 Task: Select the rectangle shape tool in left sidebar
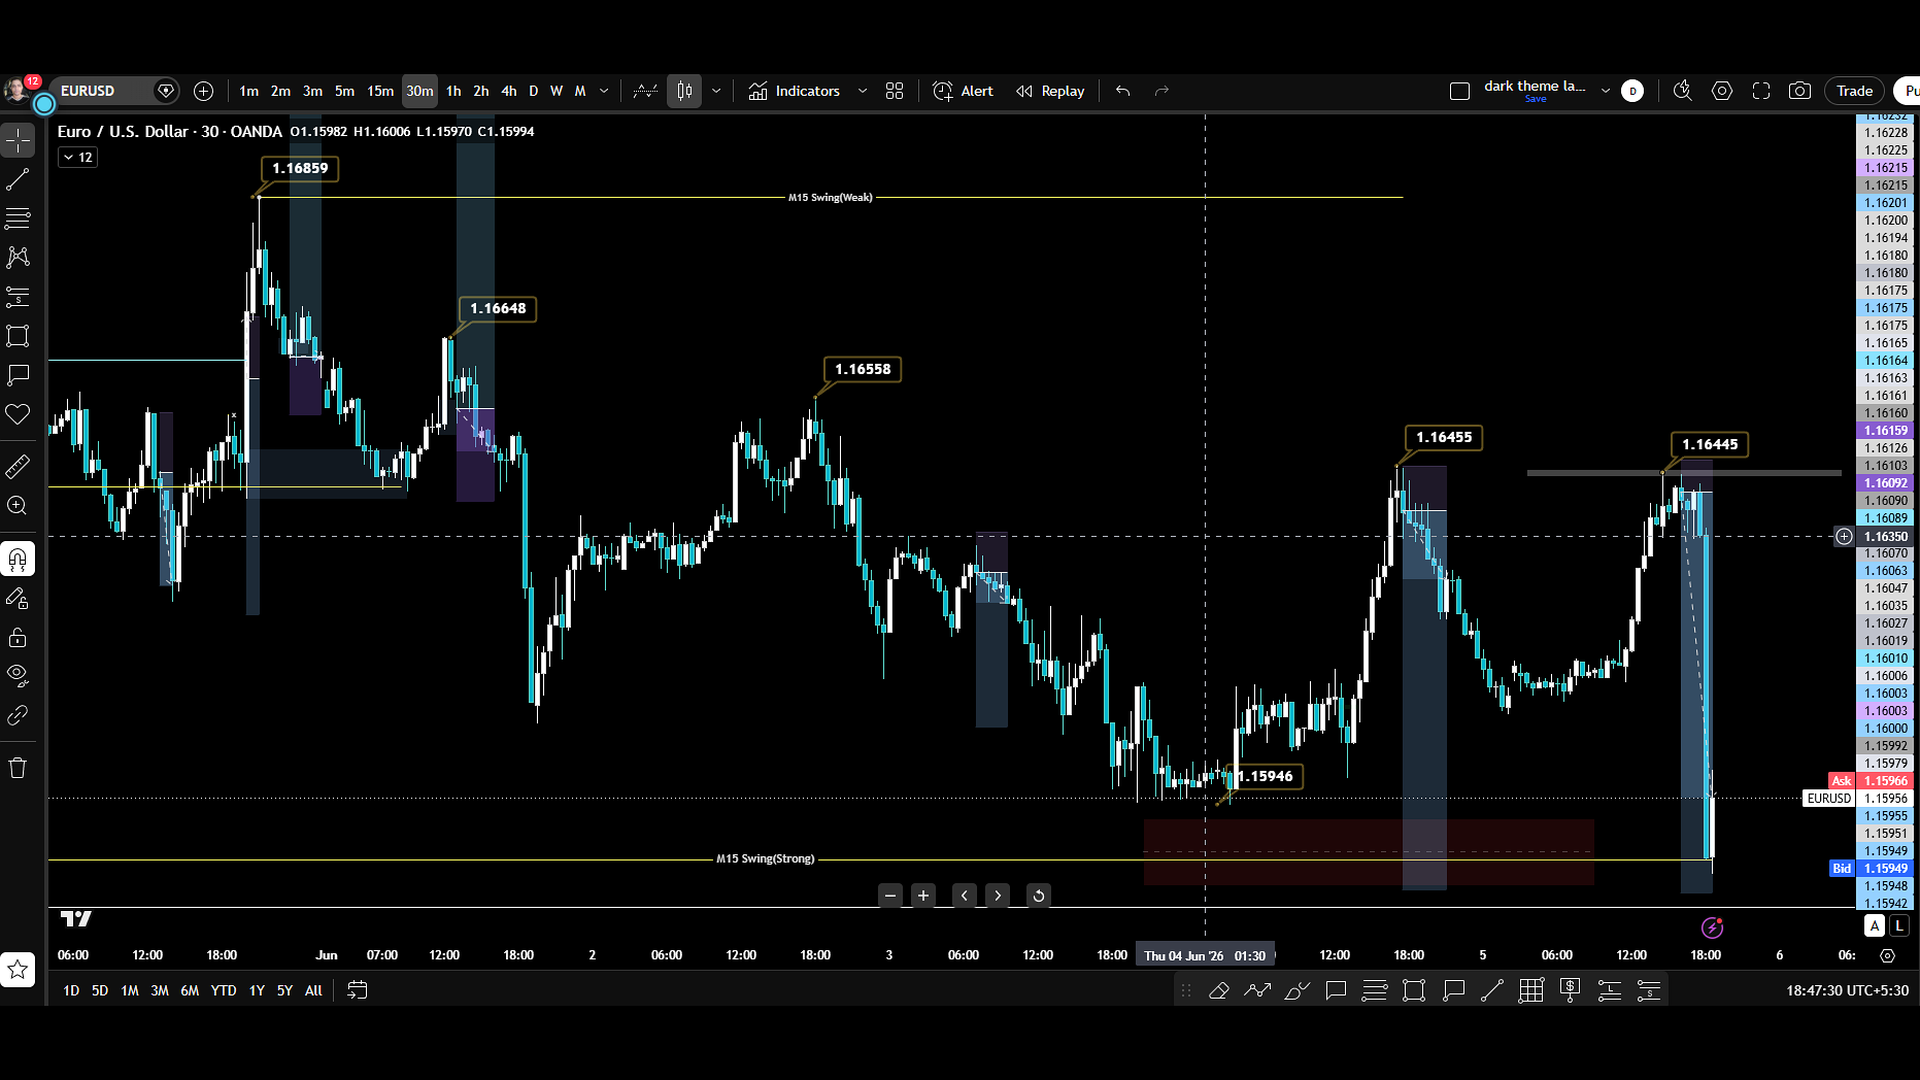[x=18, y=336]
